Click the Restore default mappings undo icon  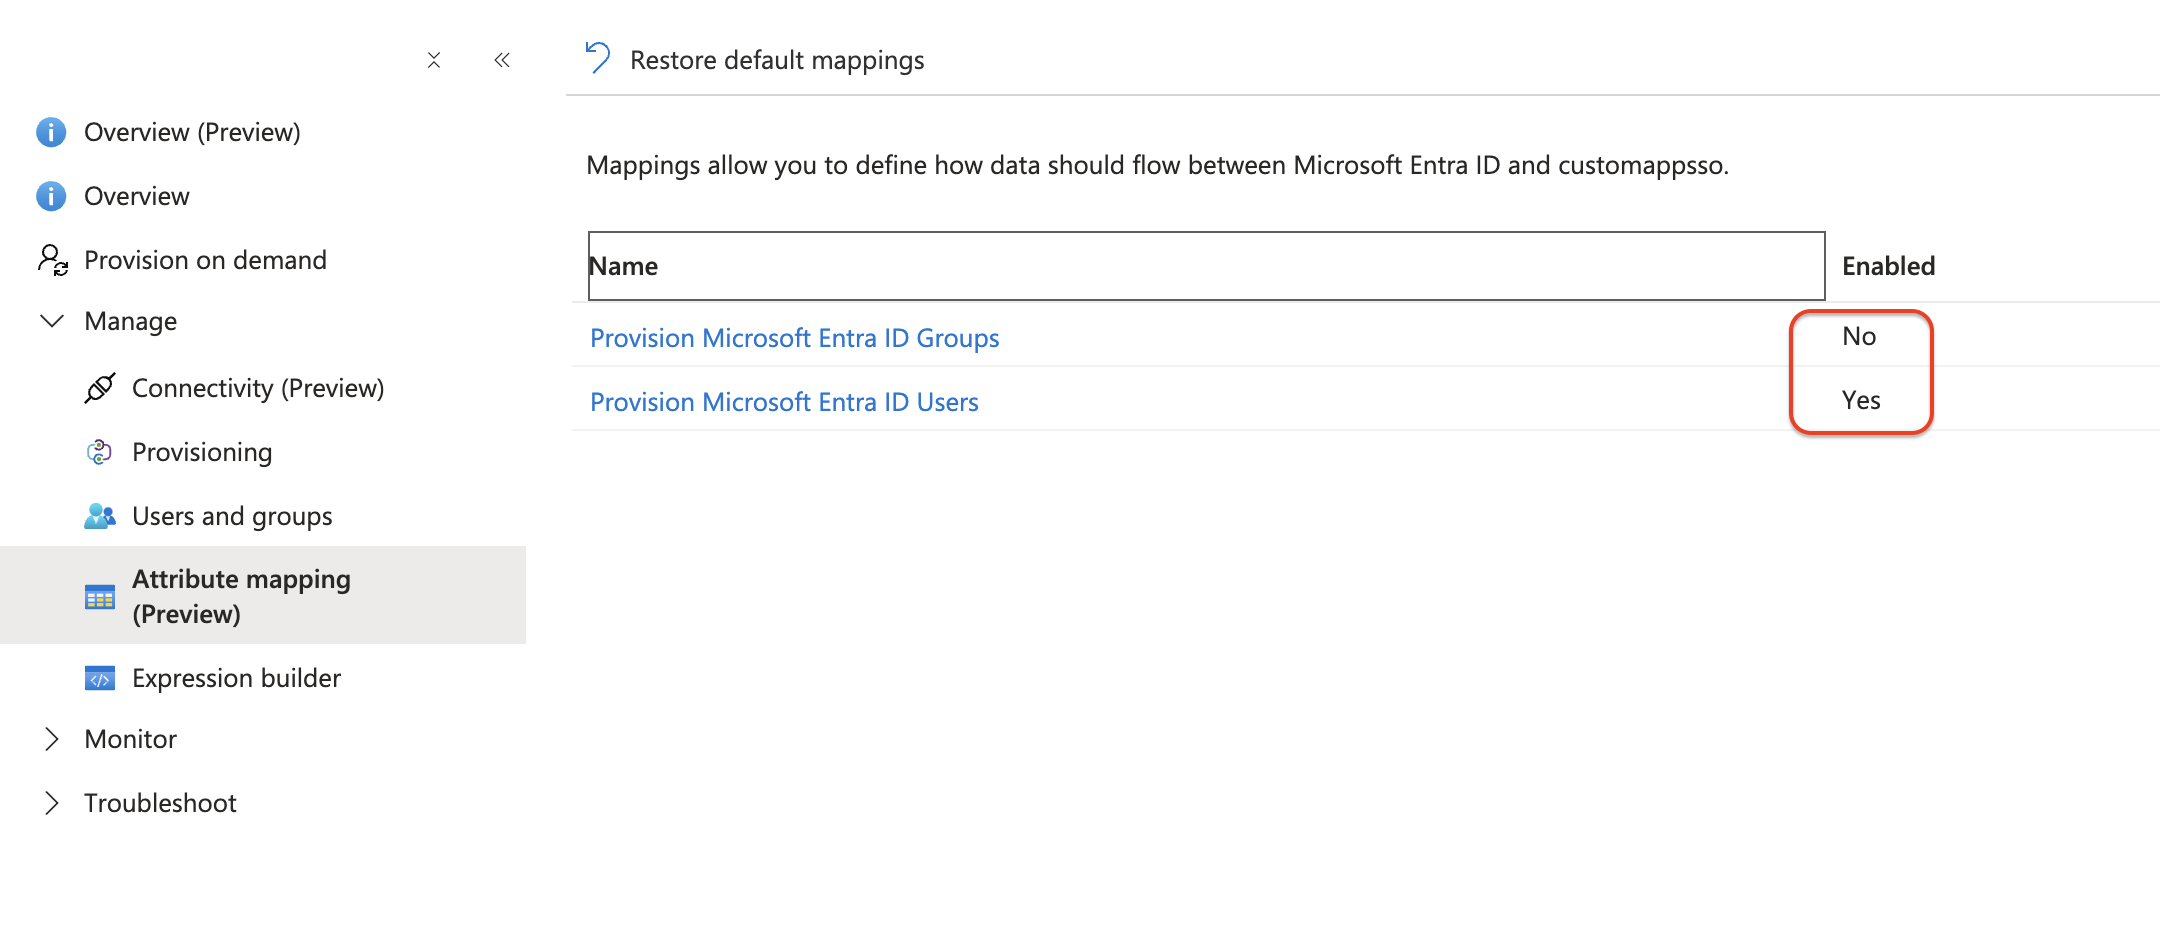click(x=598, y=58)
